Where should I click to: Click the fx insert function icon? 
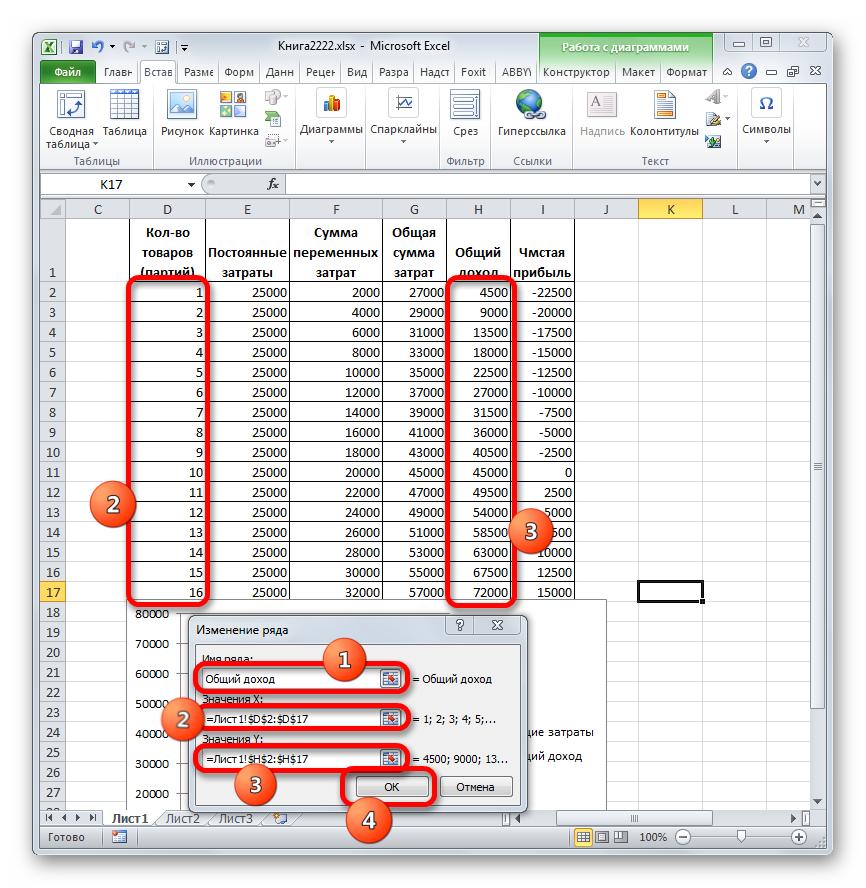tap(273, 184)
